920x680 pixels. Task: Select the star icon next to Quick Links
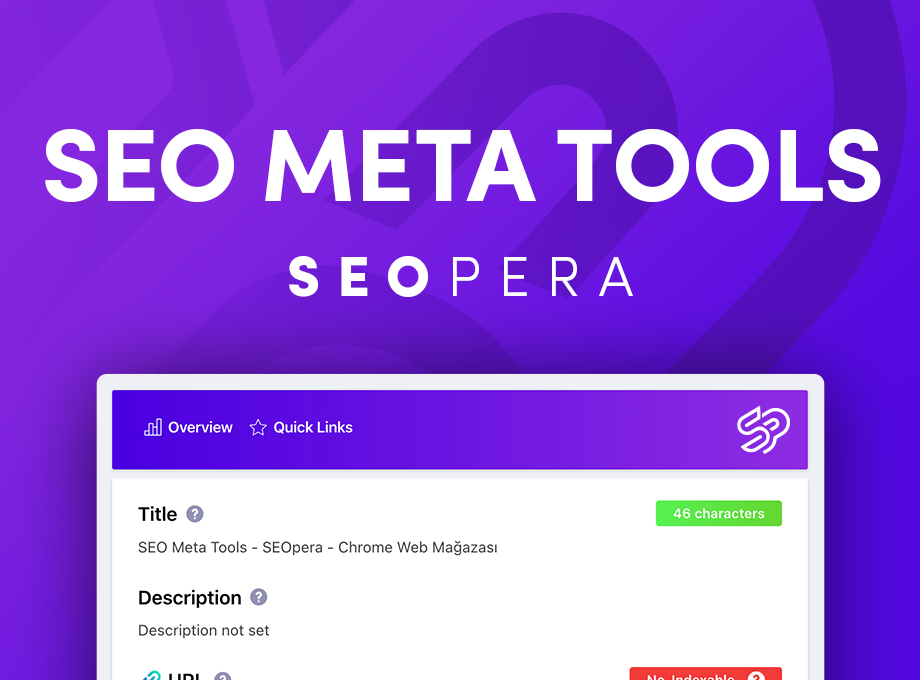pos(258,427)
